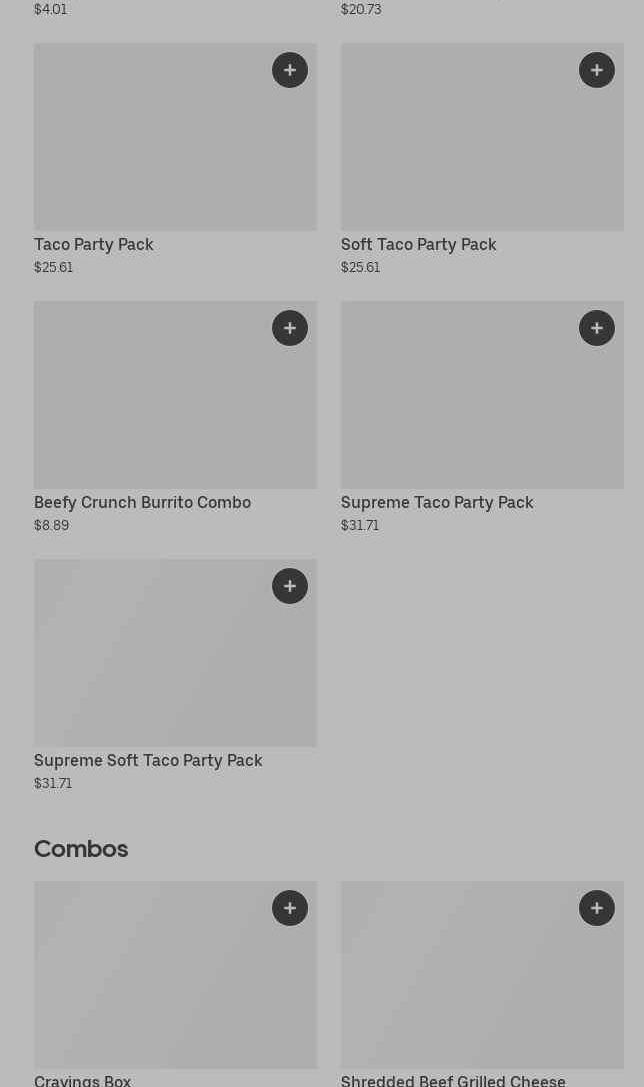This screenshot has height=1087, width=644.
Task: Open Supreme Soft Taco Party Pack title
Action: pyautogui.click(x=148, y=760)
